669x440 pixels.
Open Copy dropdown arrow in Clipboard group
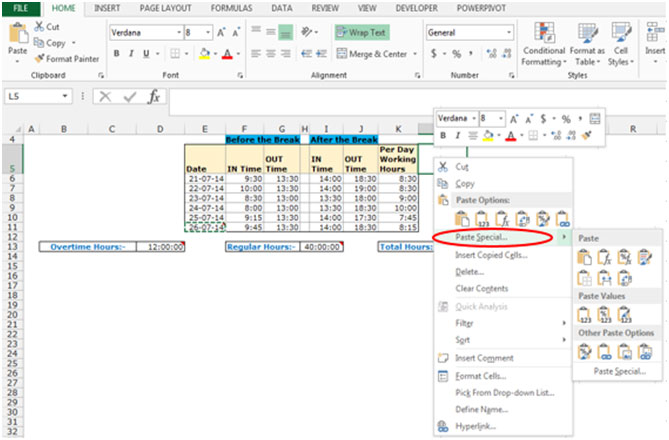[x=74, y=43]
